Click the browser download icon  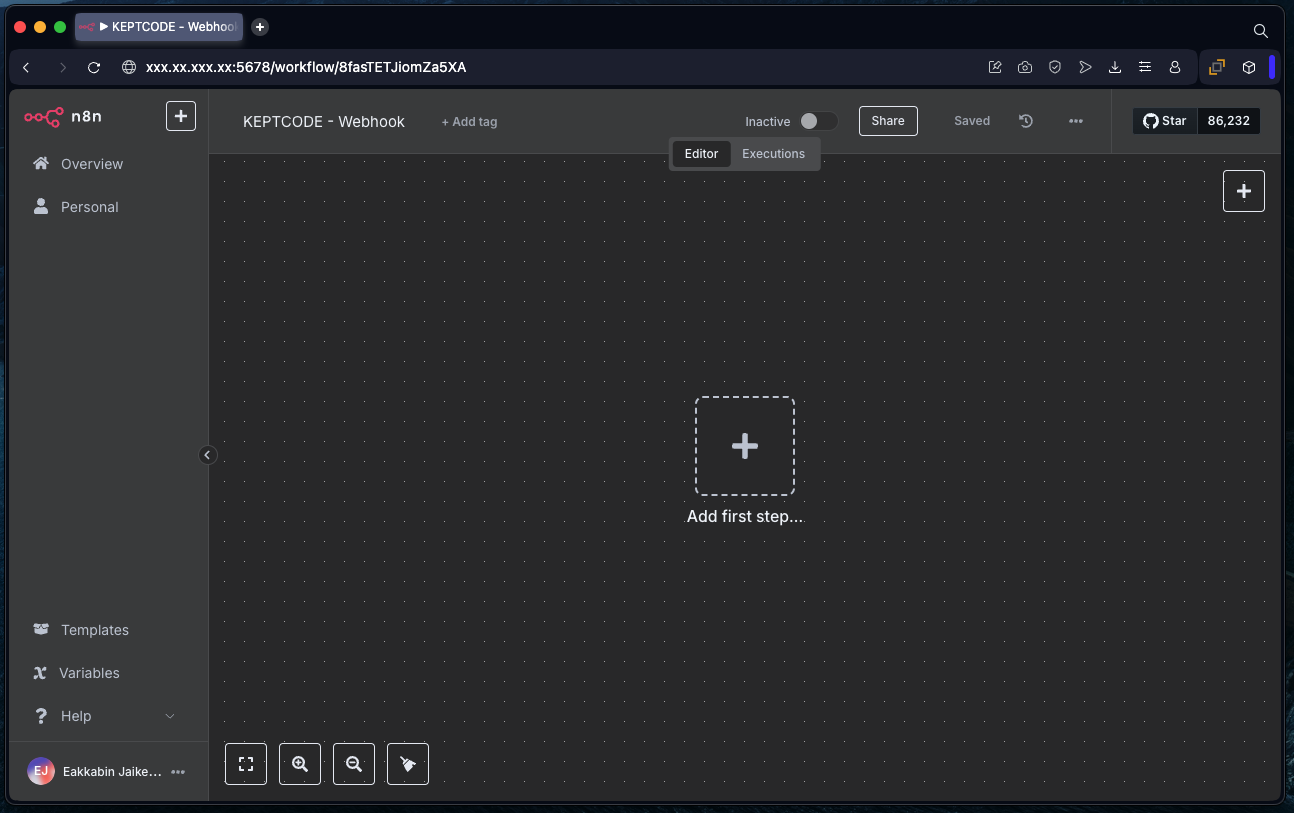(1115, 68)
